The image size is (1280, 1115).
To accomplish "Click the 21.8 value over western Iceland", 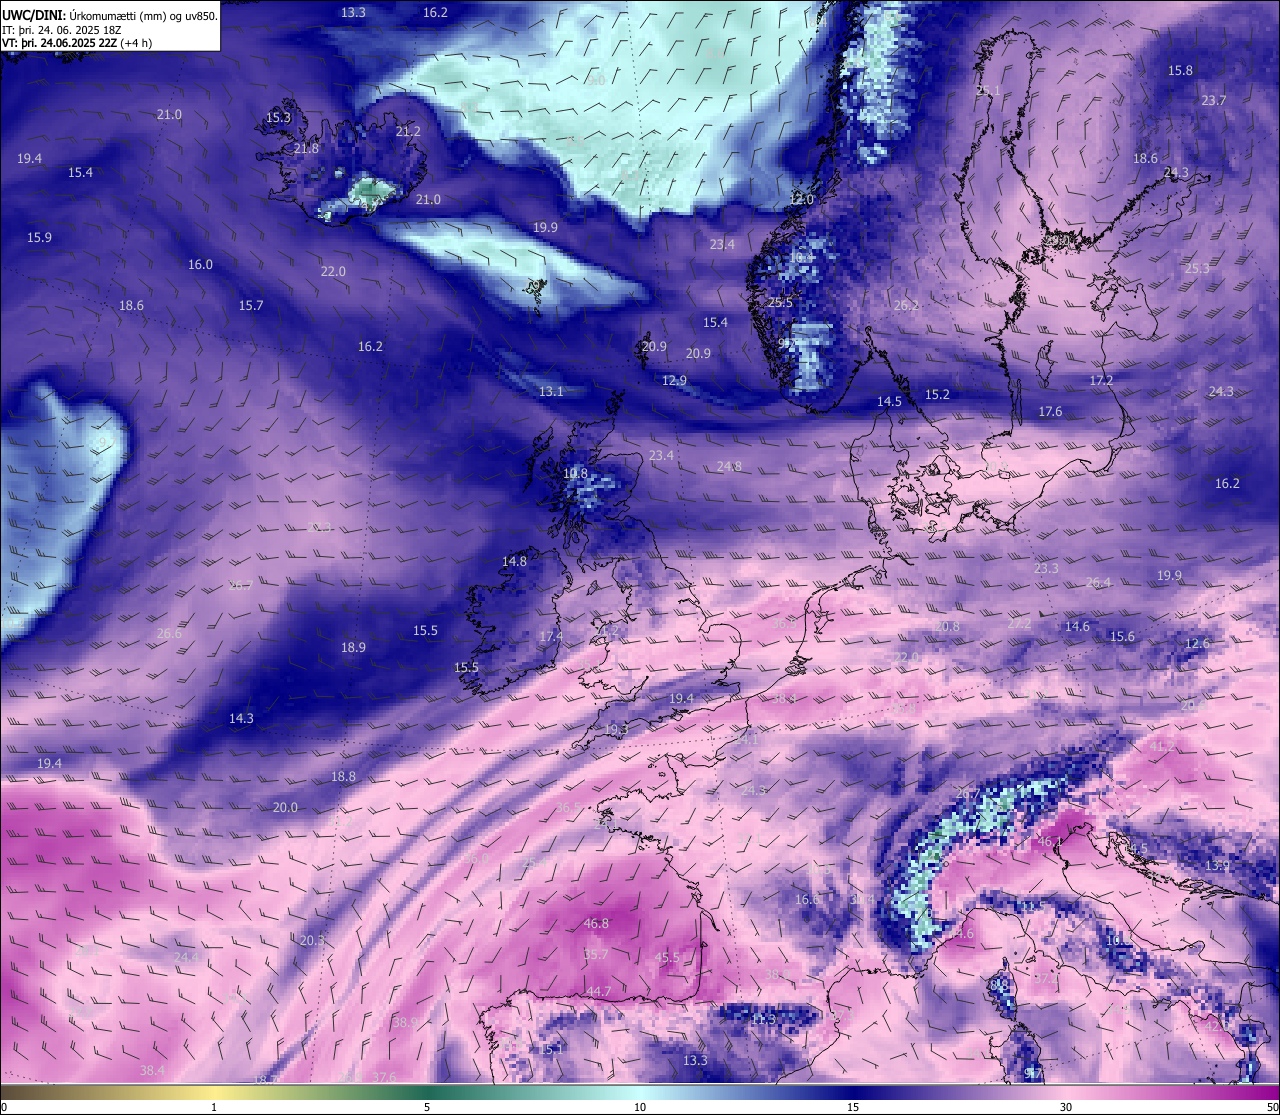I will (306, 149).
